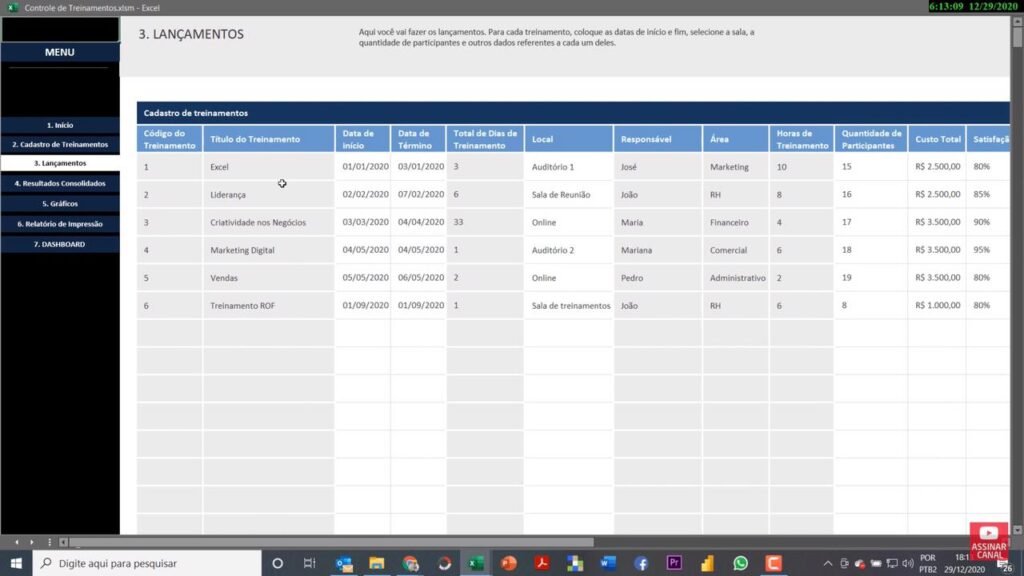
Task: Select the '95%' satisfaction cell
Action: click(988, 250)
